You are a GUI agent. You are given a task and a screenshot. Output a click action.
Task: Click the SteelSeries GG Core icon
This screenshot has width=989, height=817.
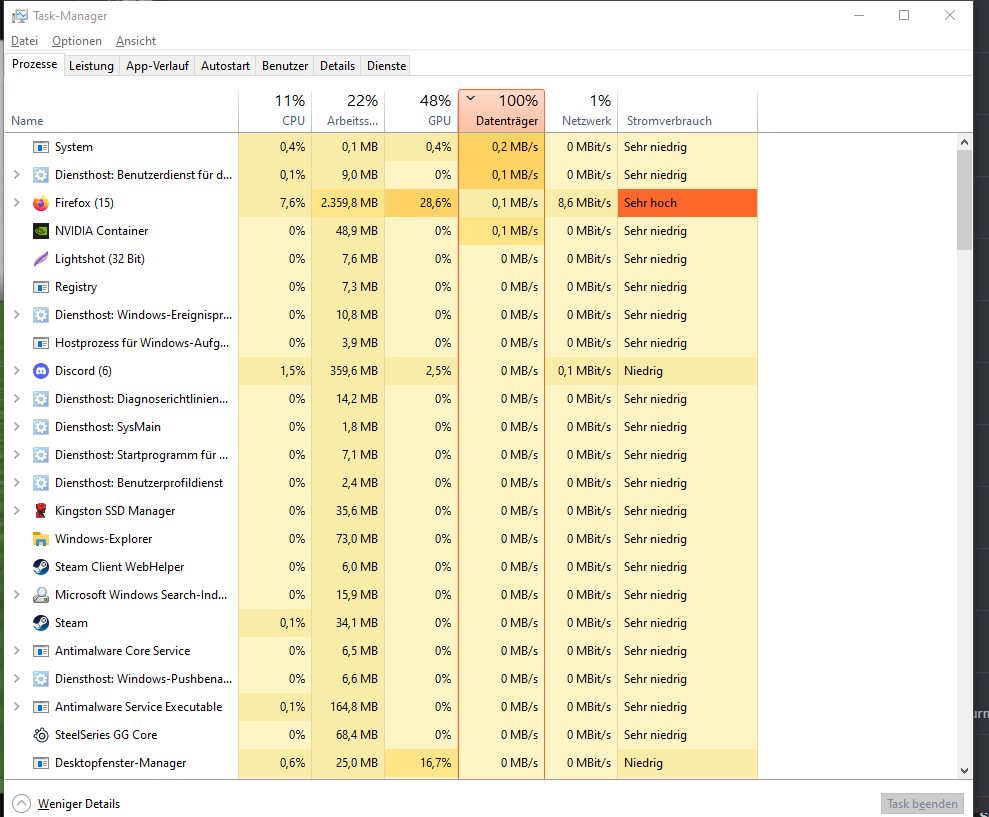pyautogui.click(x=41, y=735)
